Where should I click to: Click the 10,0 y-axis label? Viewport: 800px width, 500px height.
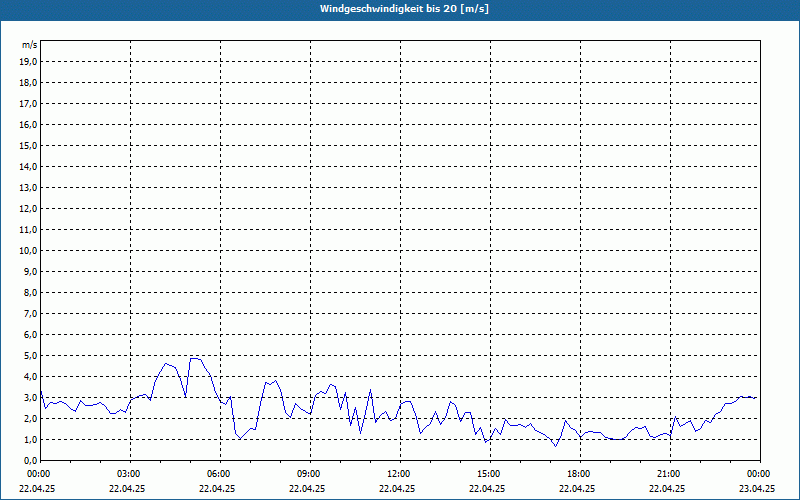(x=28, y=251)
